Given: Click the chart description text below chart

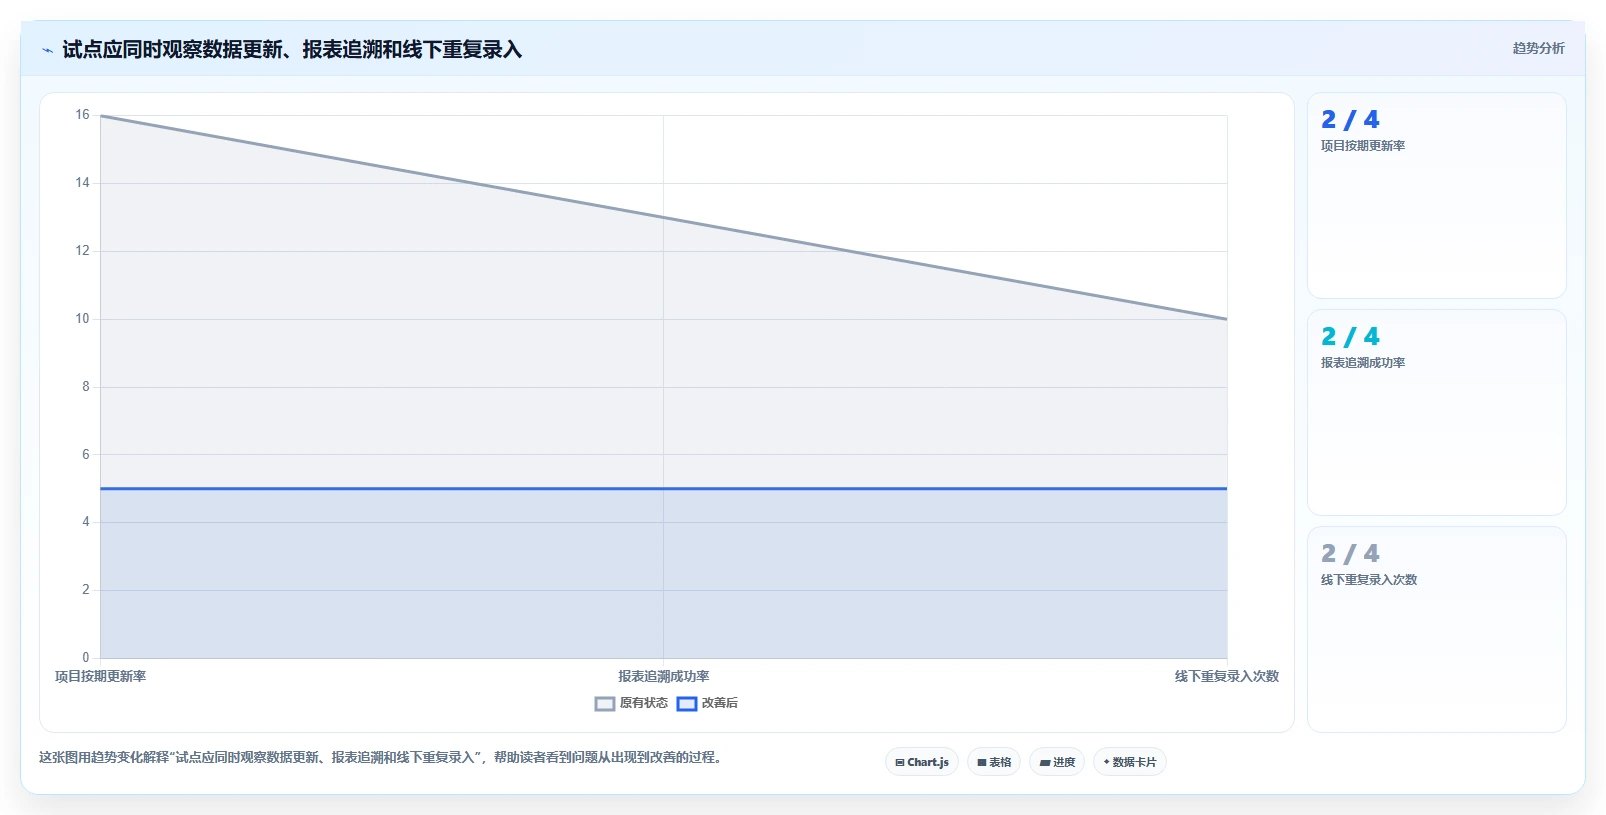Looking at the screenshot, I should click(380, 758).
